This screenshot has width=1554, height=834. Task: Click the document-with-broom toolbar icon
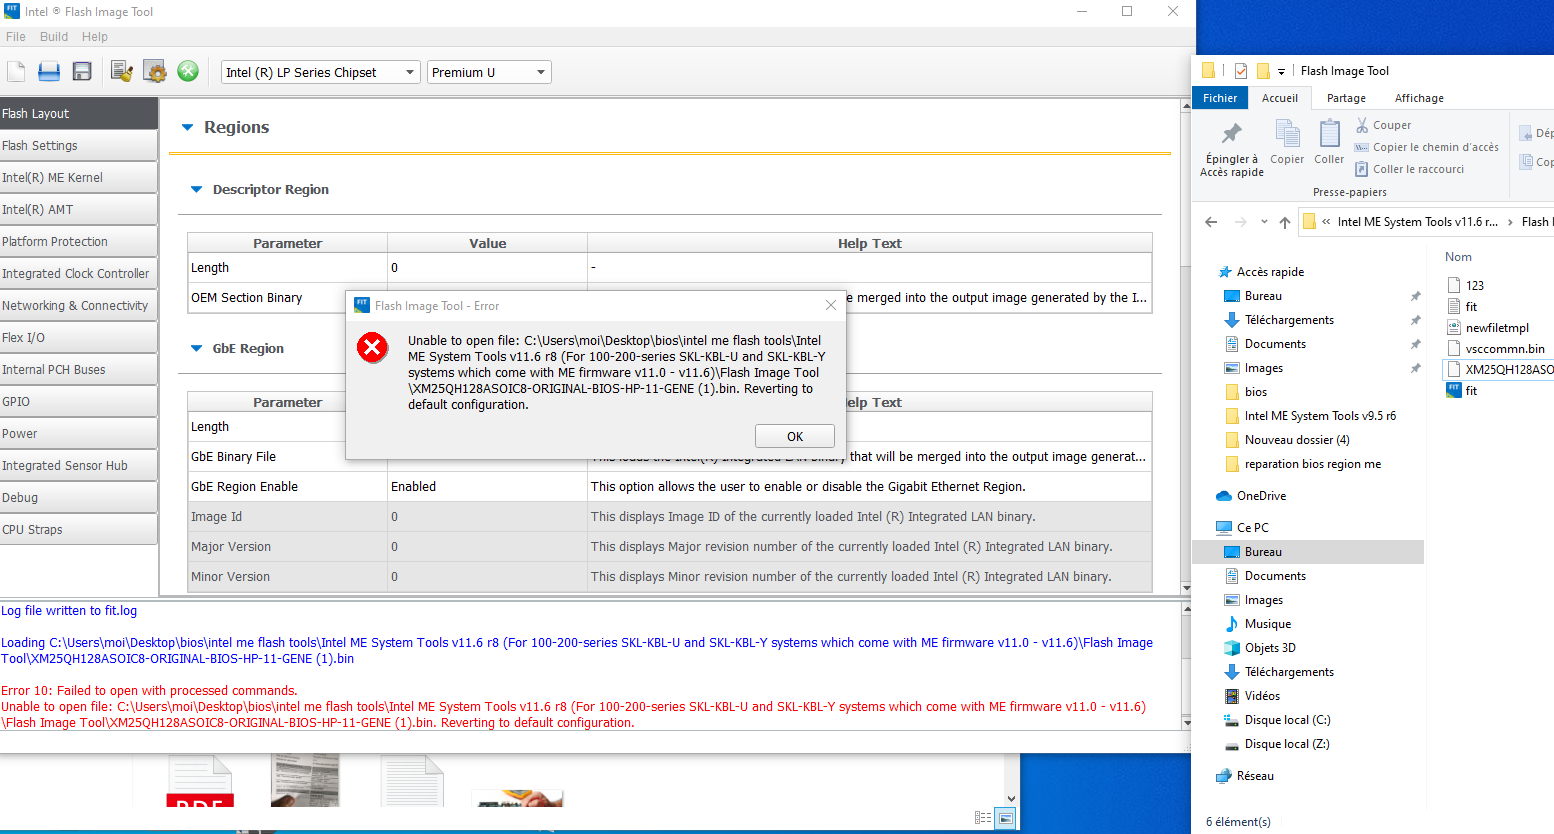tap(122, 71)
